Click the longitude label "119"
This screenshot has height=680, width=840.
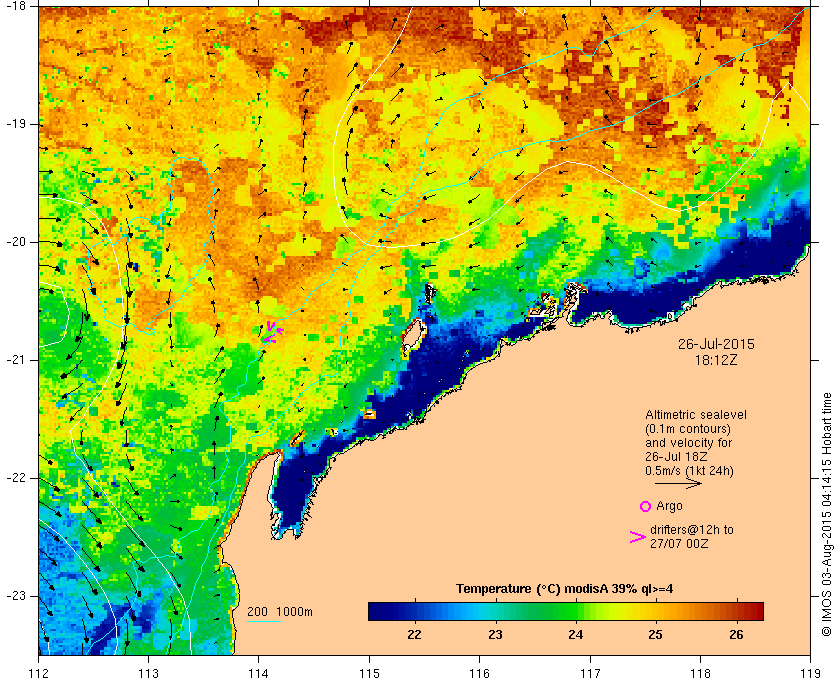point(810,672)
